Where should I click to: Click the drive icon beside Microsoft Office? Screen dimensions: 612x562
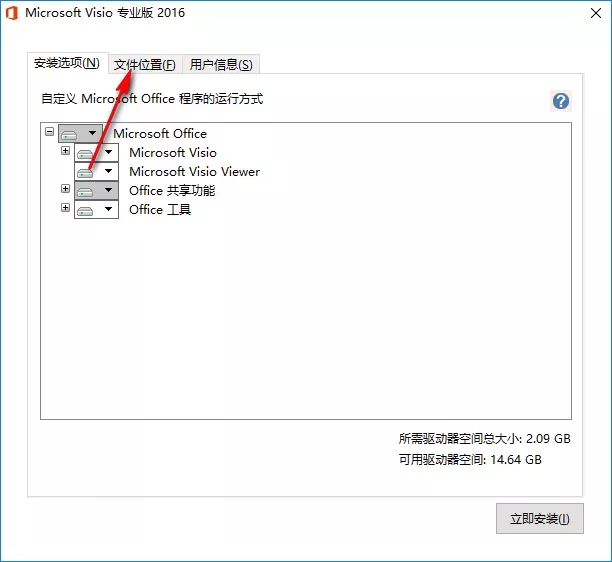(69, 134)
